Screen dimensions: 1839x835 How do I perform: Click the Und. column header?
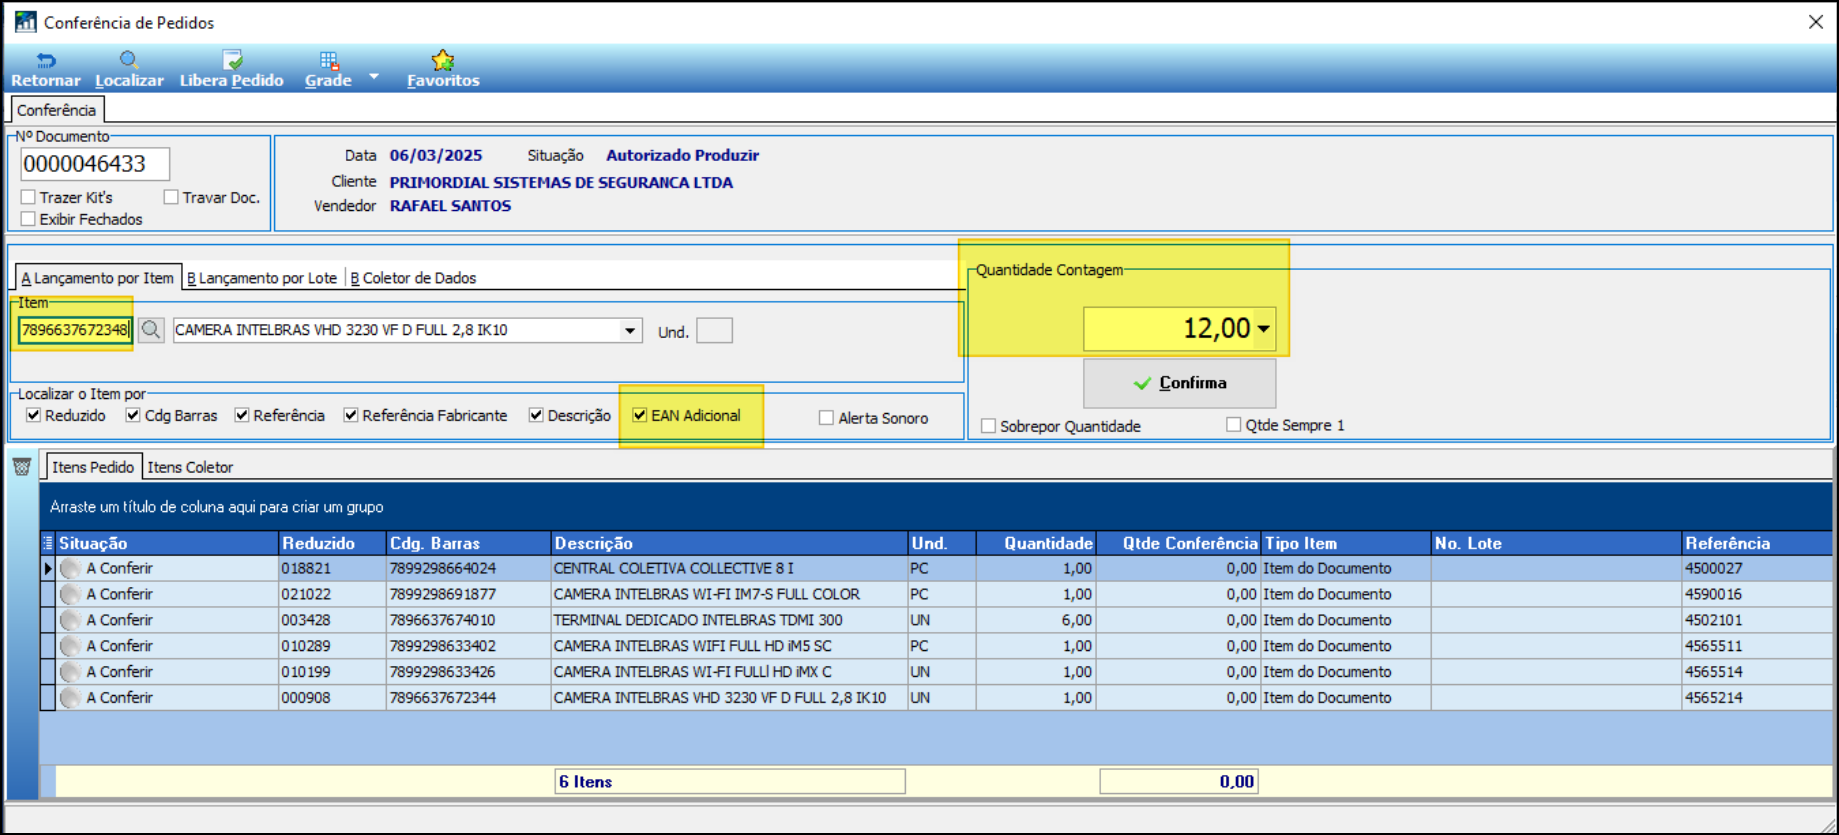(x=942, y=543)
